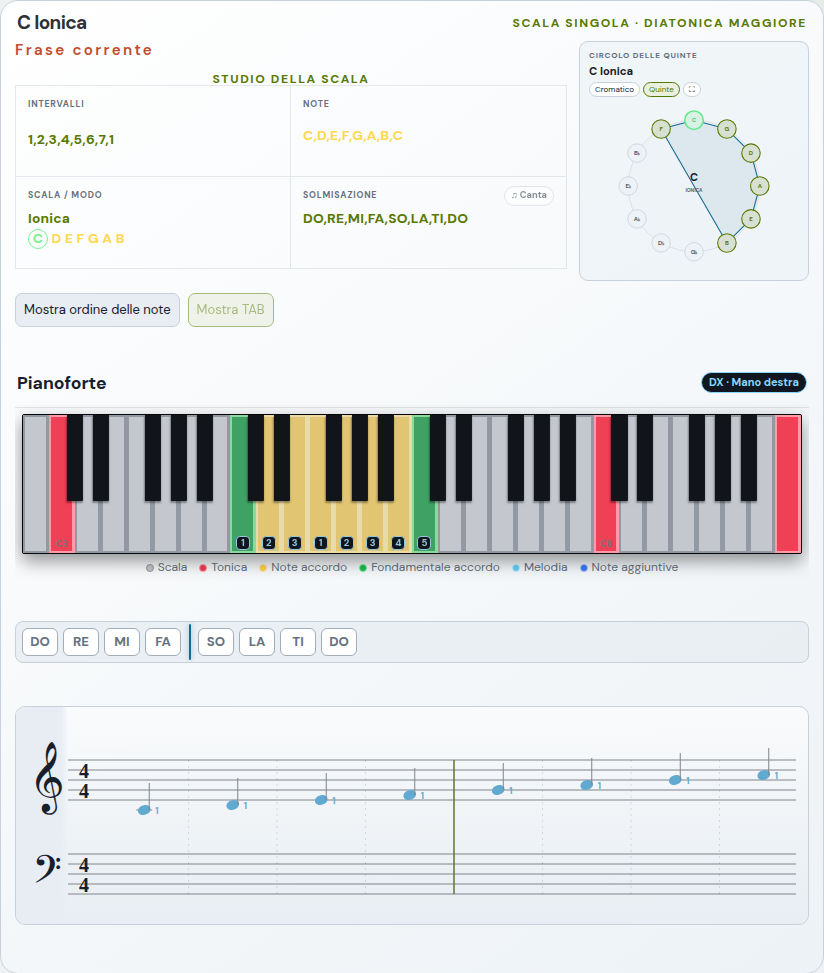
Task: Expand the circle of fifths to fullscreen
Action: (x=692, y=89)
